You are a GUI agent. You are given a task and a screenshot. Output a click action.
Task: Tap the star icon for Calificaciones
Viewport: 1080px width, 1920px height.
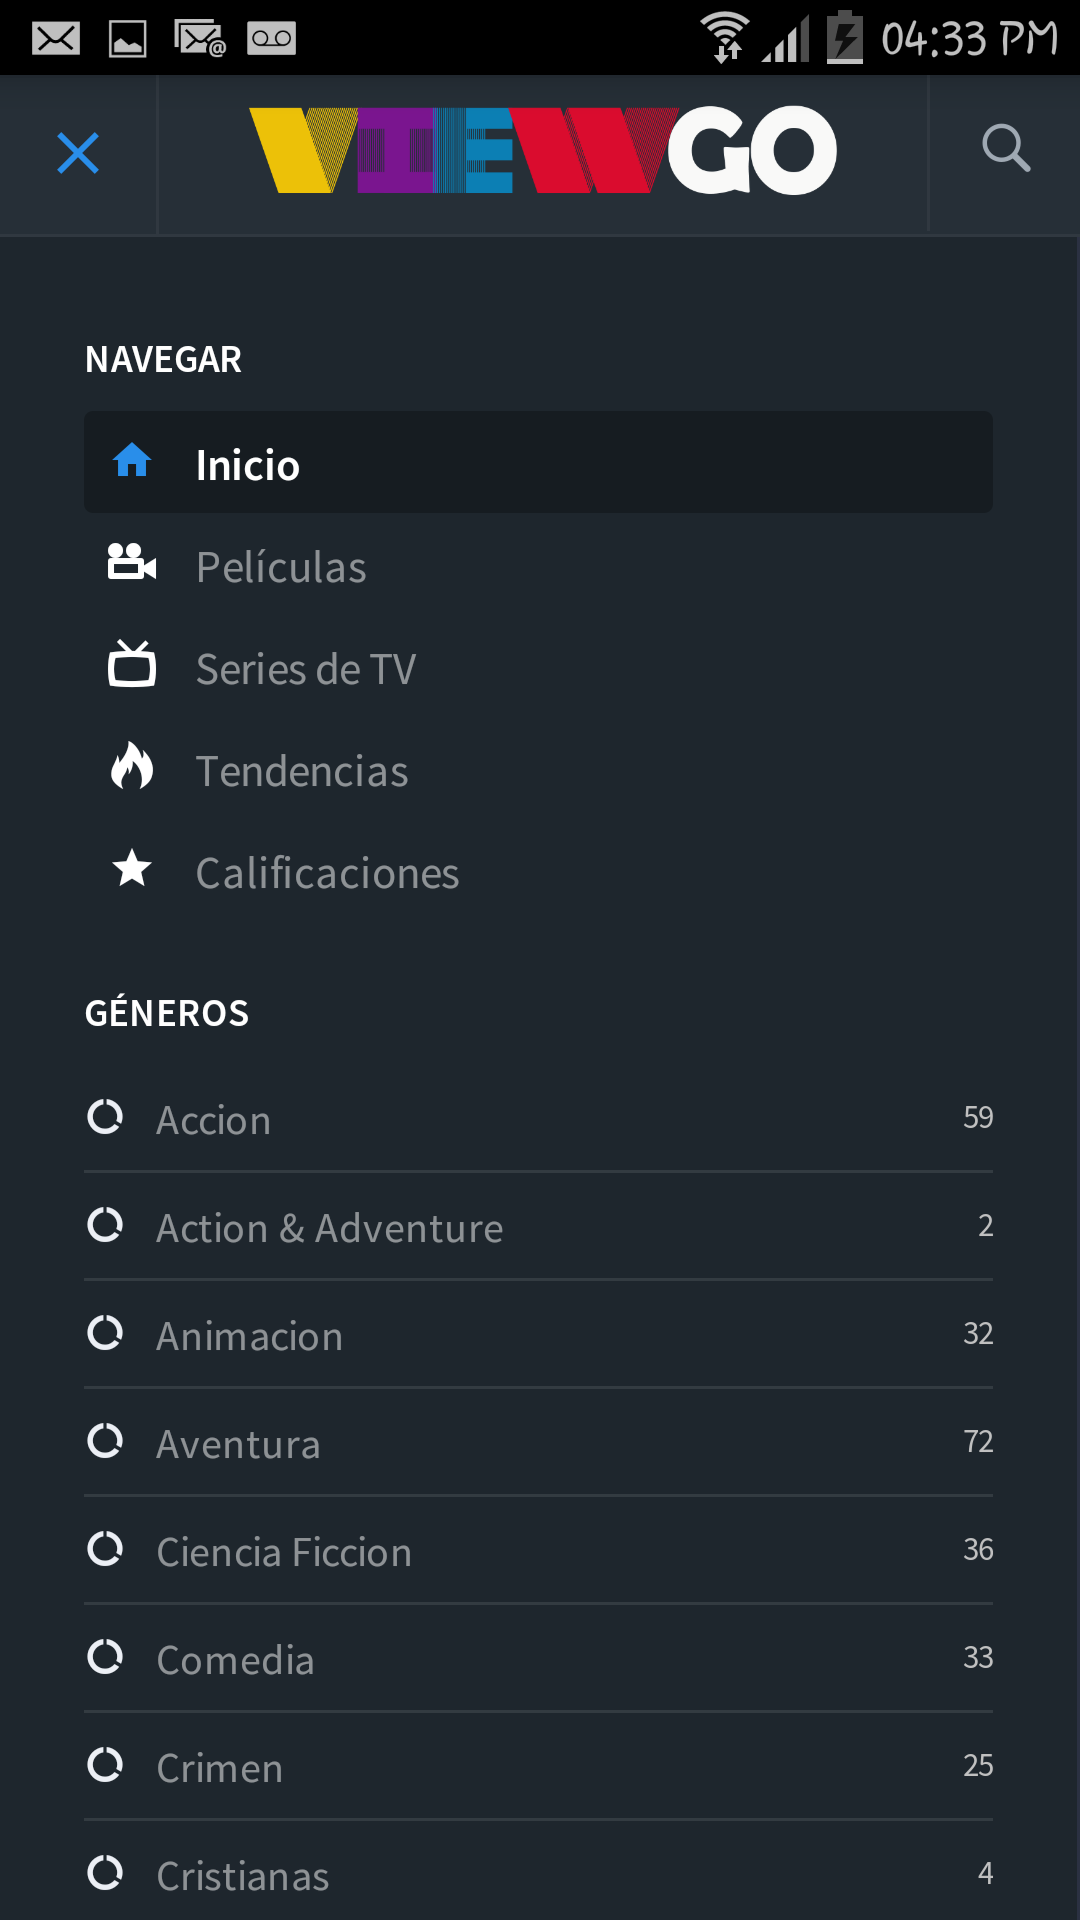[132, 869]
